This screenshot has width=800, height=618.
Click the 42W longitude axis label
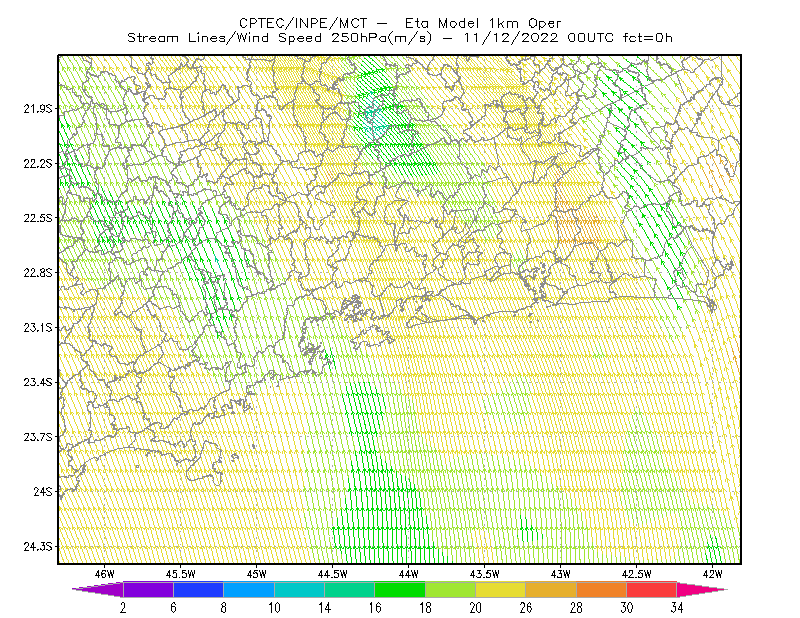tap(712, 574)
